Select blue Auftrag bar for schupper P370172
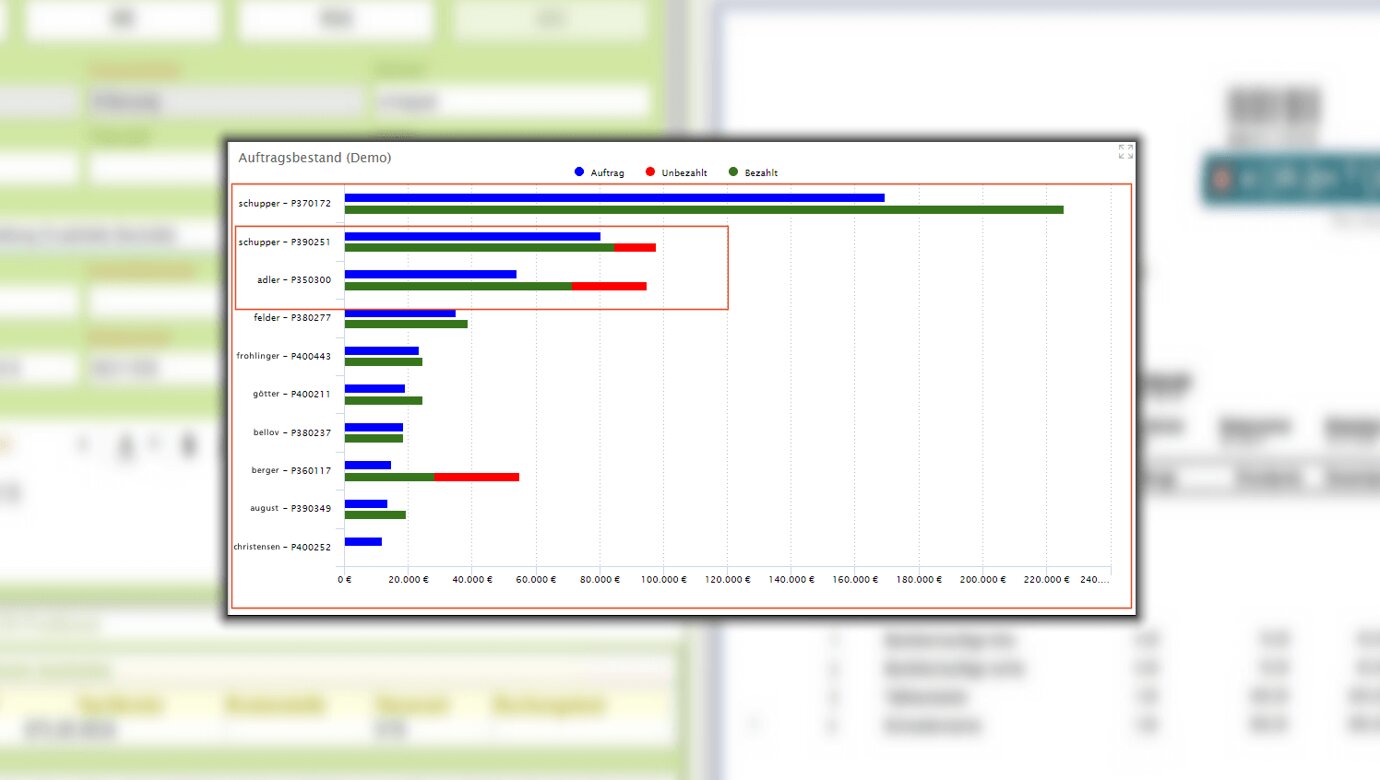 pyautogui.click(x=614, y=198)
